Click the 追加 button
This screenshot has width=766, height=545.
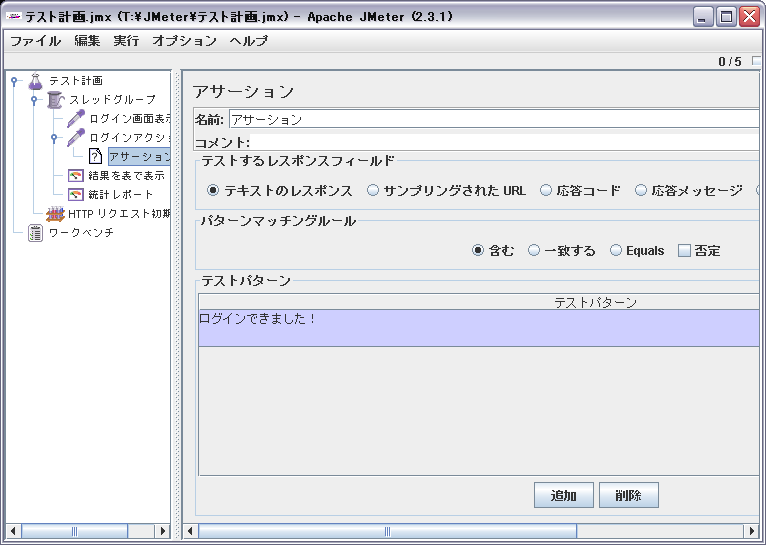coord(564,495)
